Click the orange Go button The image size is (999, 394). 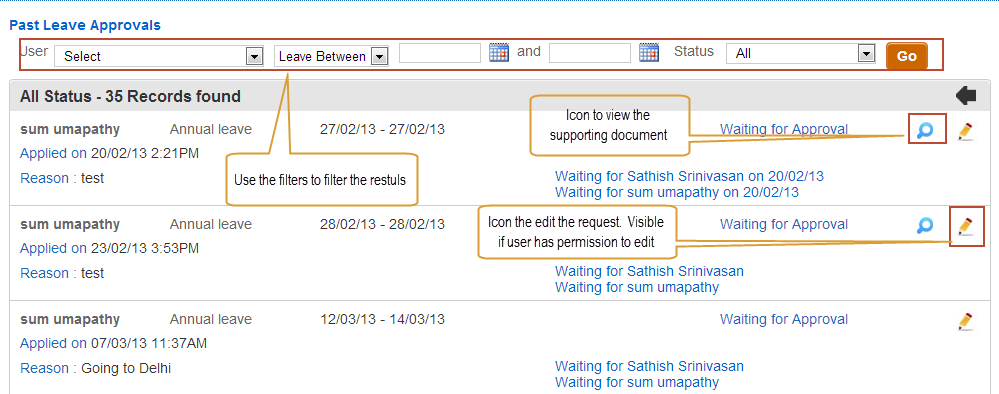pos(907,56)
